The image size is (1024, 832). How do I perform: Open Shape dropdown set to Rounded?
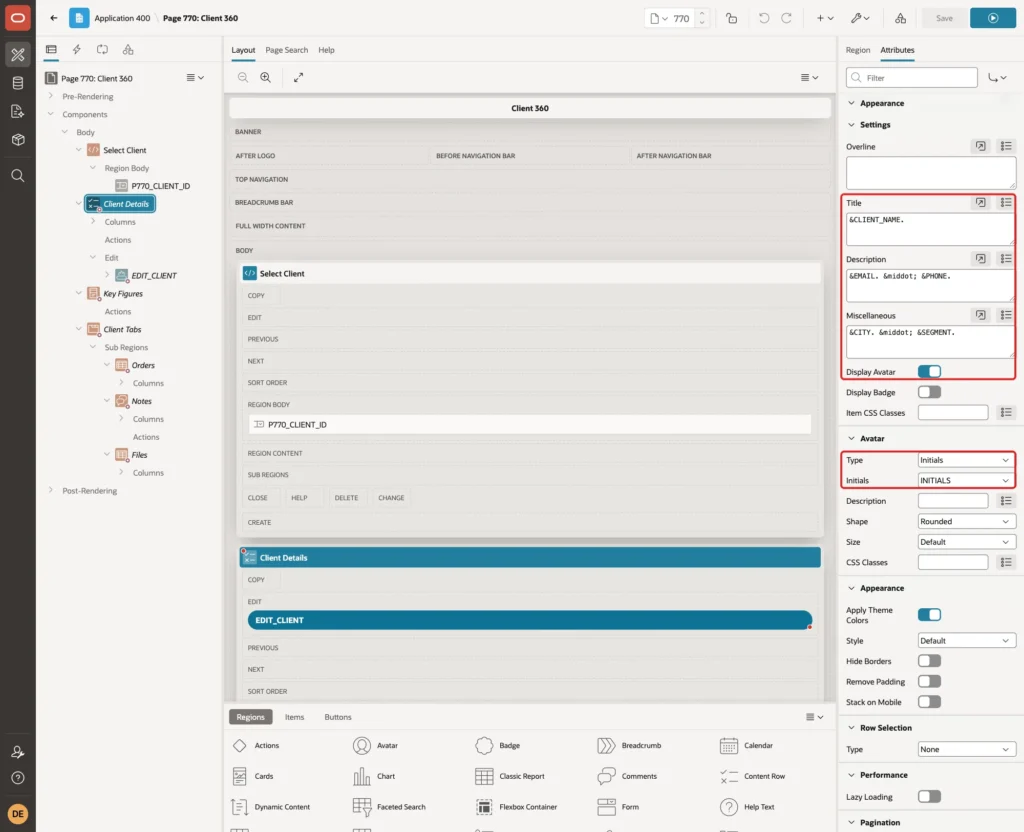[x=966, y=521]
